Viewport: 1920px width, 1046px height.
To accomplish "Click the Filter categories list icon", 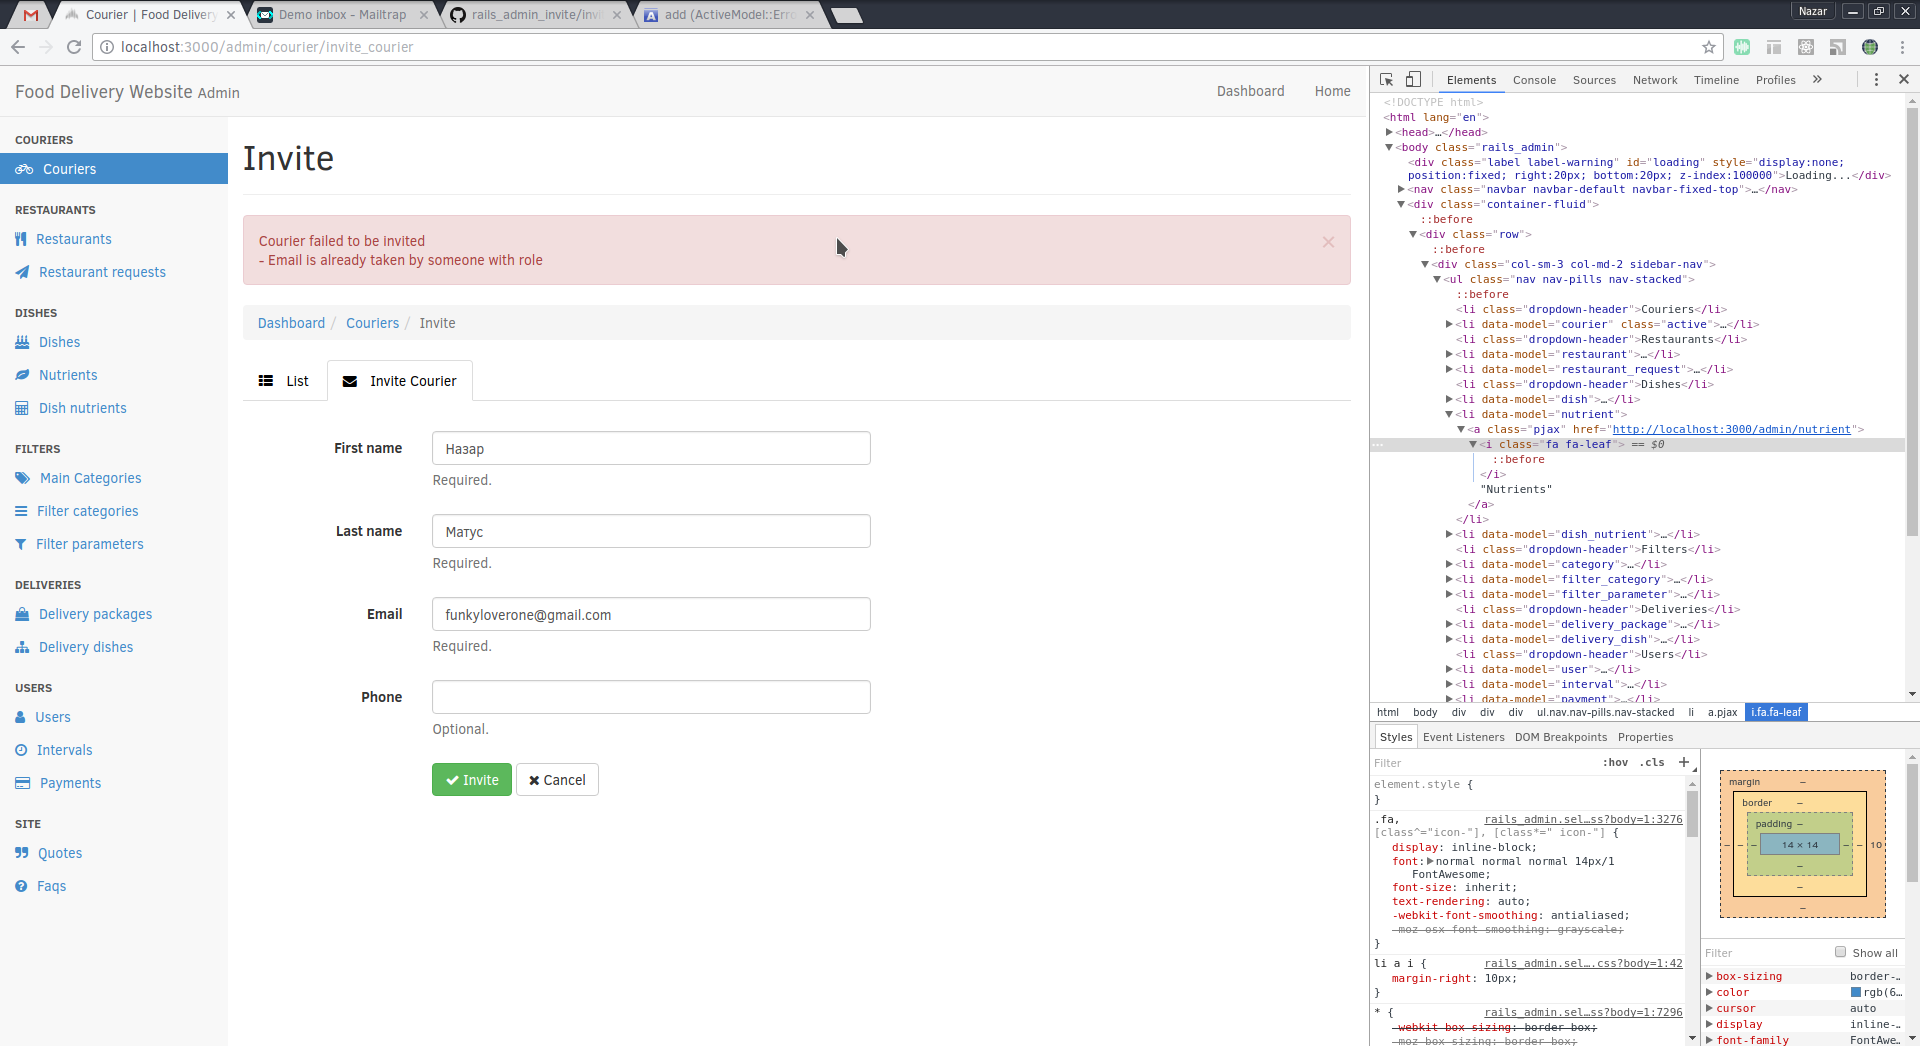I will tap(21, 511).
